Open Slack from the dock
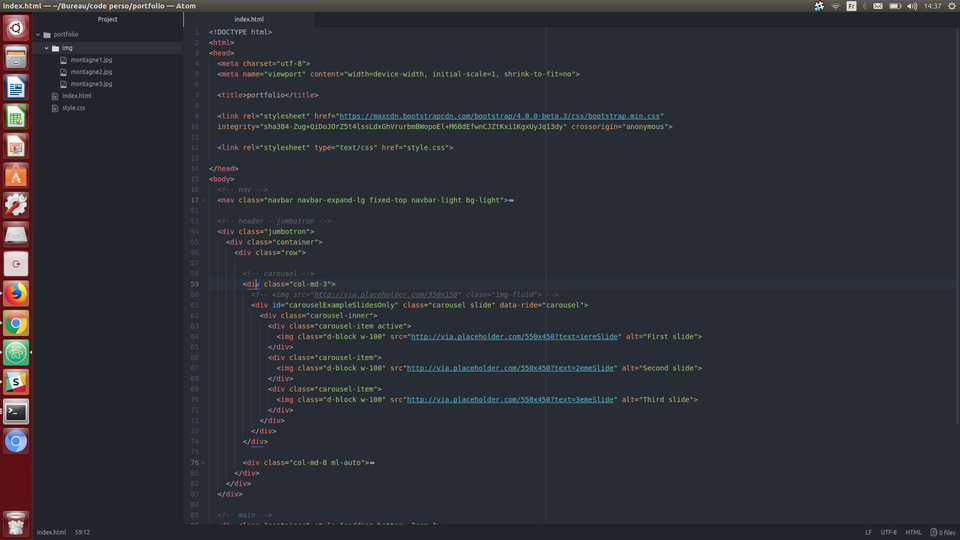 [16, 382]
